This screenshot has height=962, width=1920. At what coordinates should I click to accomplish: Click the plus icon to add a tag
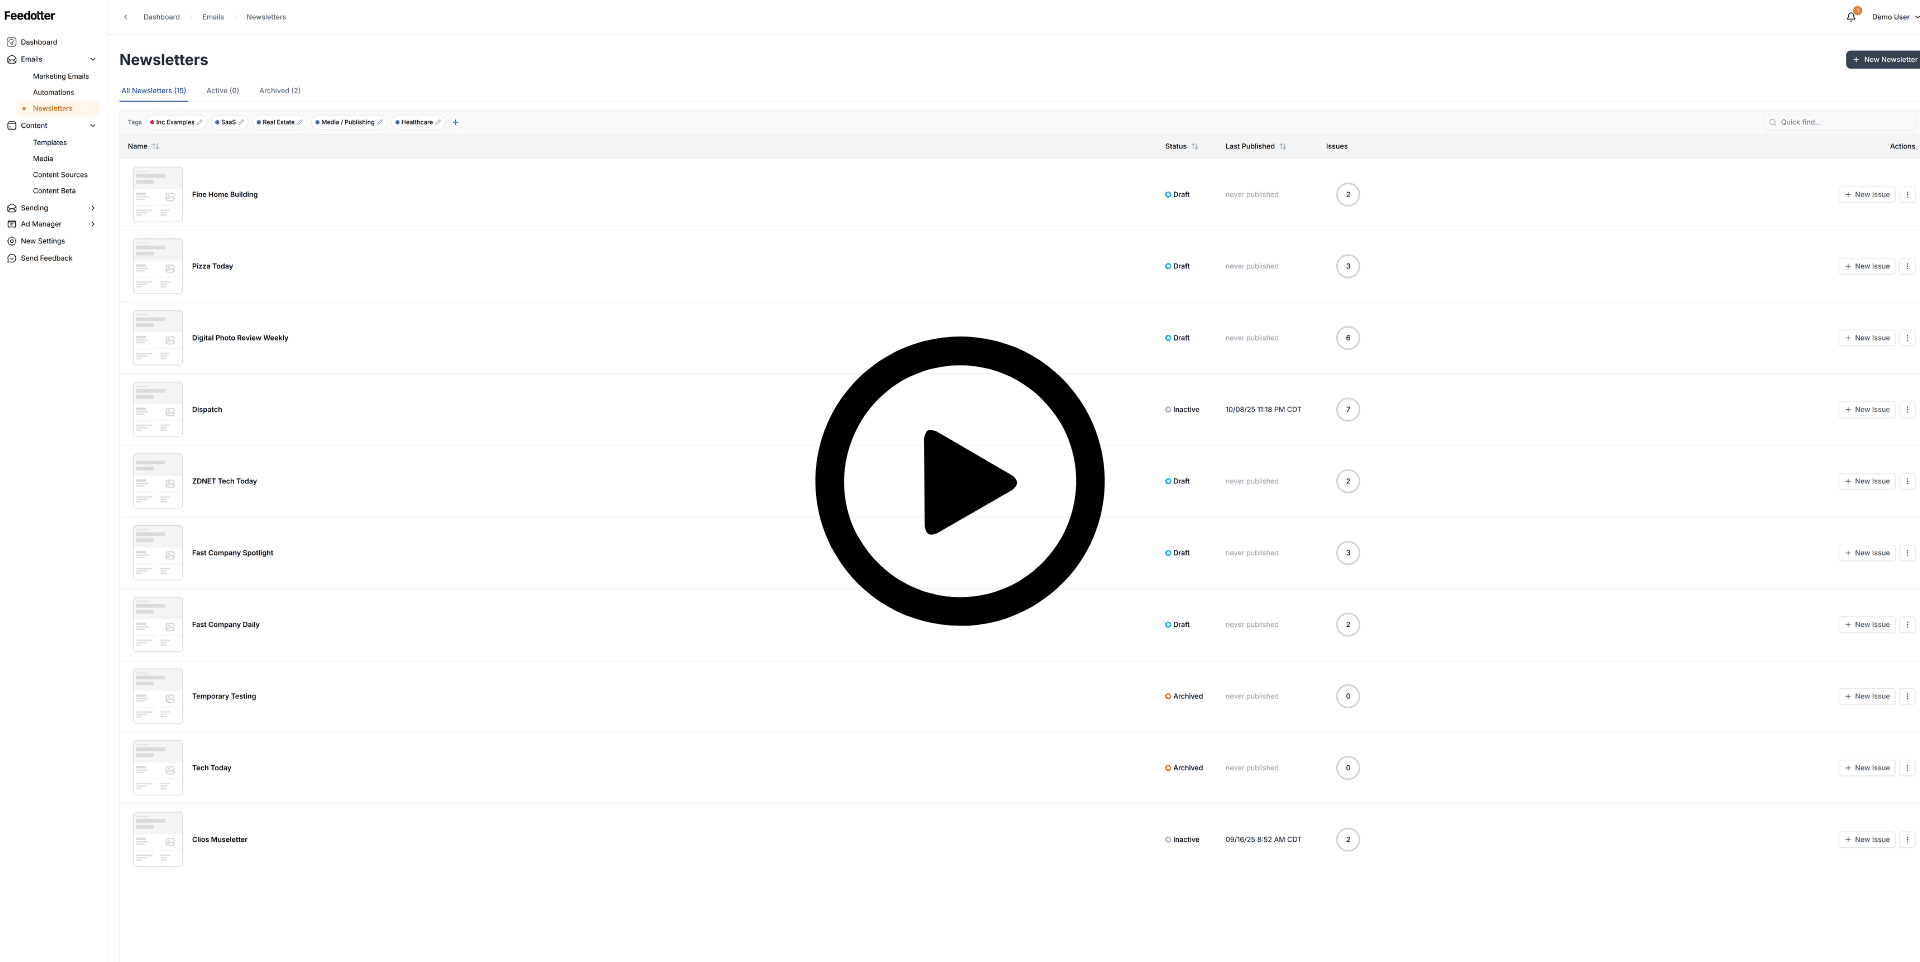click(x=455, y=123)
